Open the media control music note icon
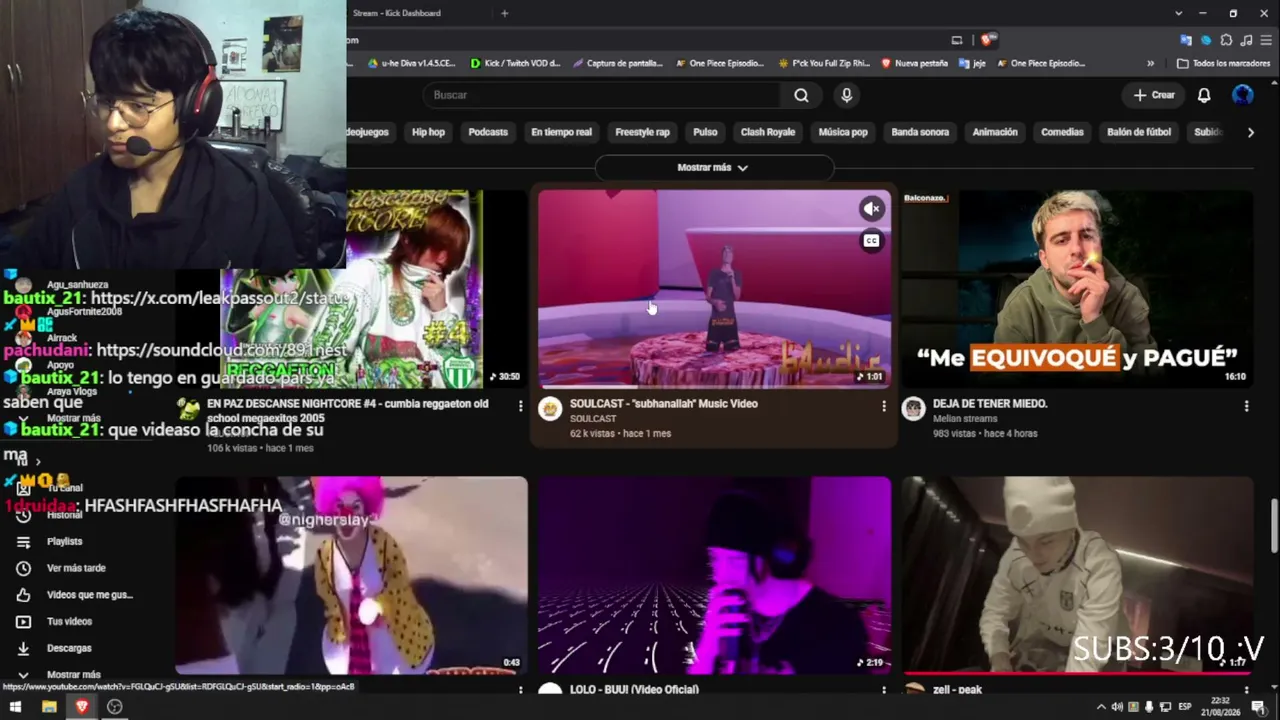Image resolution: width=1280 pixels, height=720 pixels. click(1246, 40)
